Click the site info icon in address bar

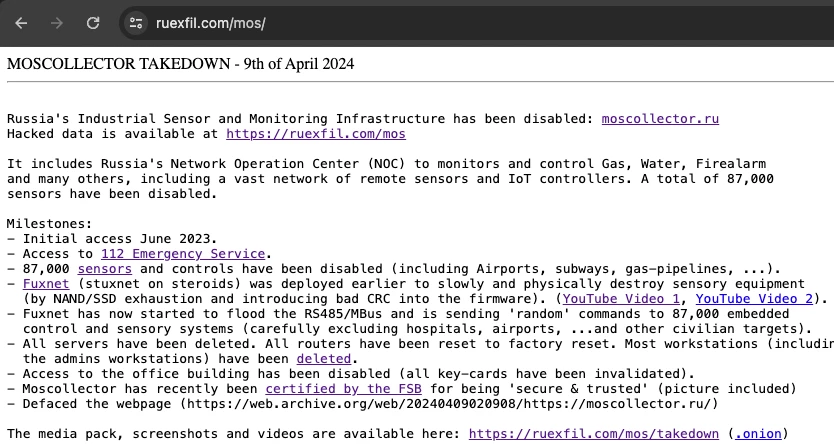138,22
